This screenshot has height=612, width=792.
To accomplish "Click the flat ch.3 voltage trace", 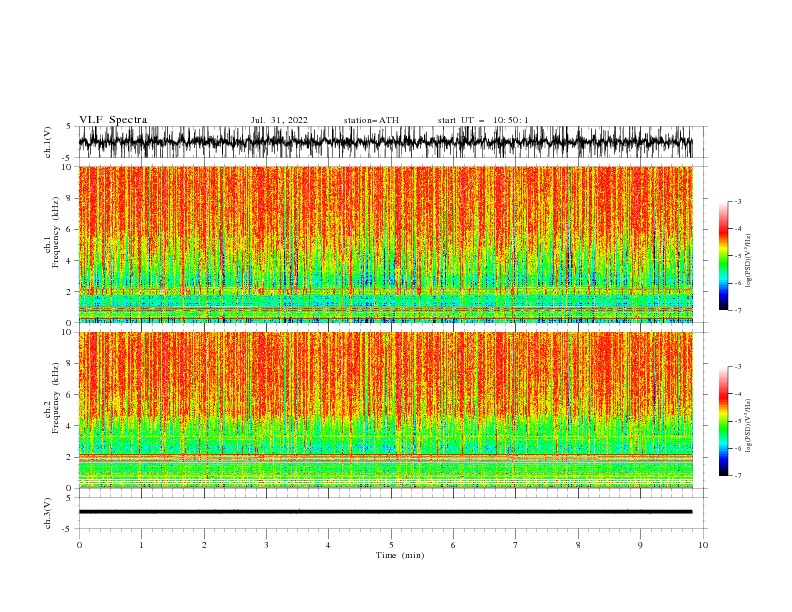I will click(385, 512).
